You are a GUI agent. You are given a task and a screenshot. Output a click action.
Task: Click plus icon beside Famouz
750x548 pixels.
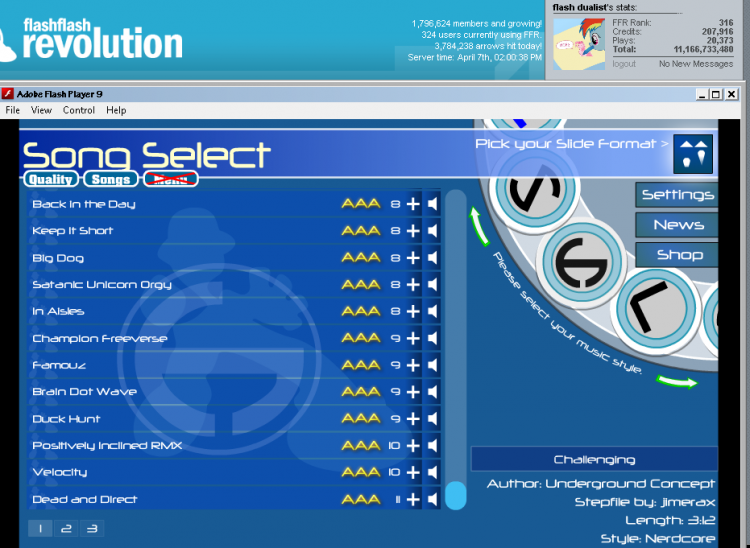(x=413, y=365)
